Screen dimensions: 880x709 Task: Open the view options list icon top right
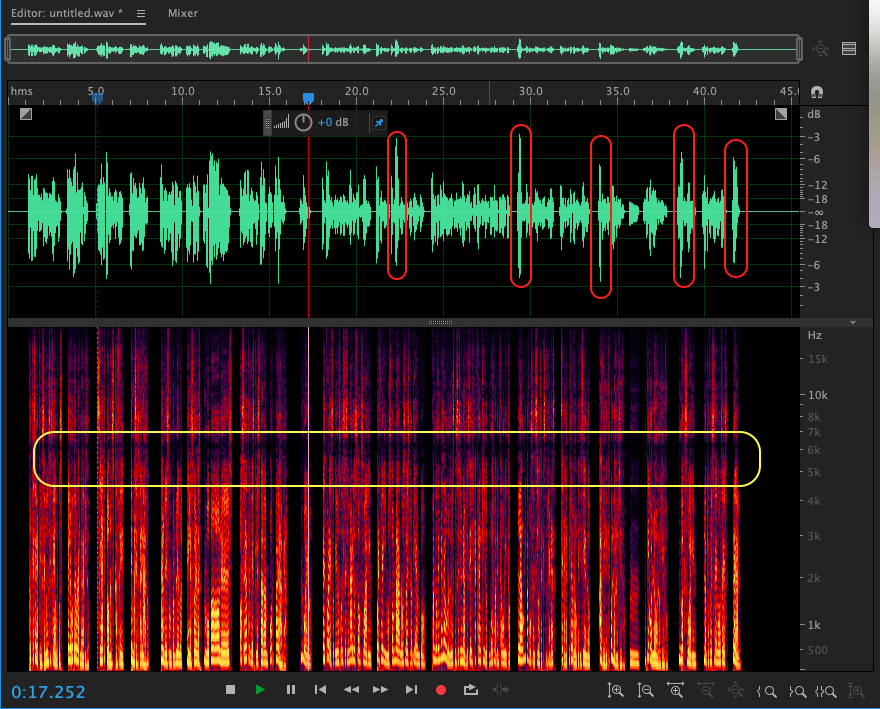[849, 48]
